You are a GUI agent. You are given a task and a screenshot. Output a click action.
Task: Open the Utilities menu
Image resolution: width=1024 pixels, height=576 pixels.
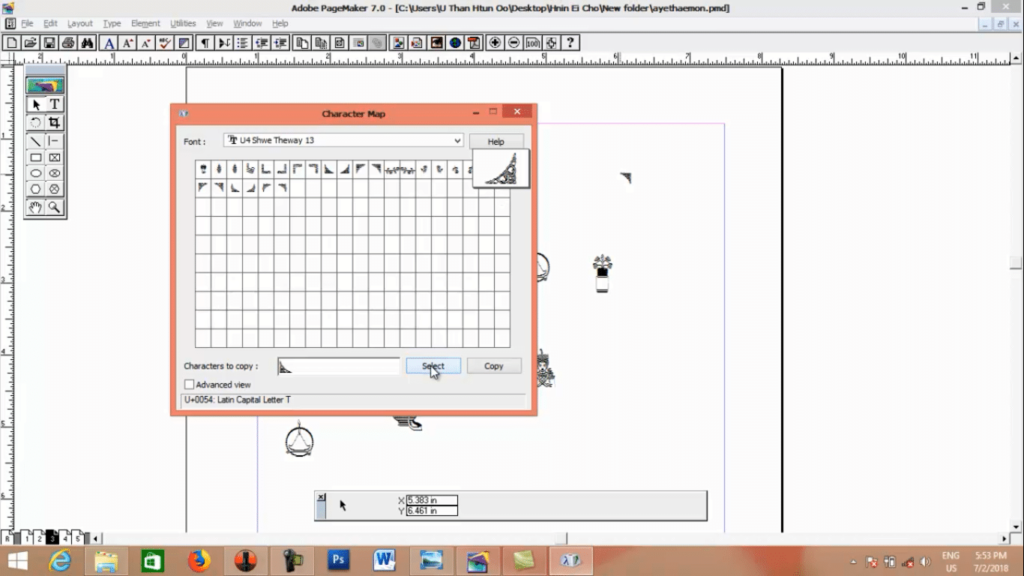point(183,24)
